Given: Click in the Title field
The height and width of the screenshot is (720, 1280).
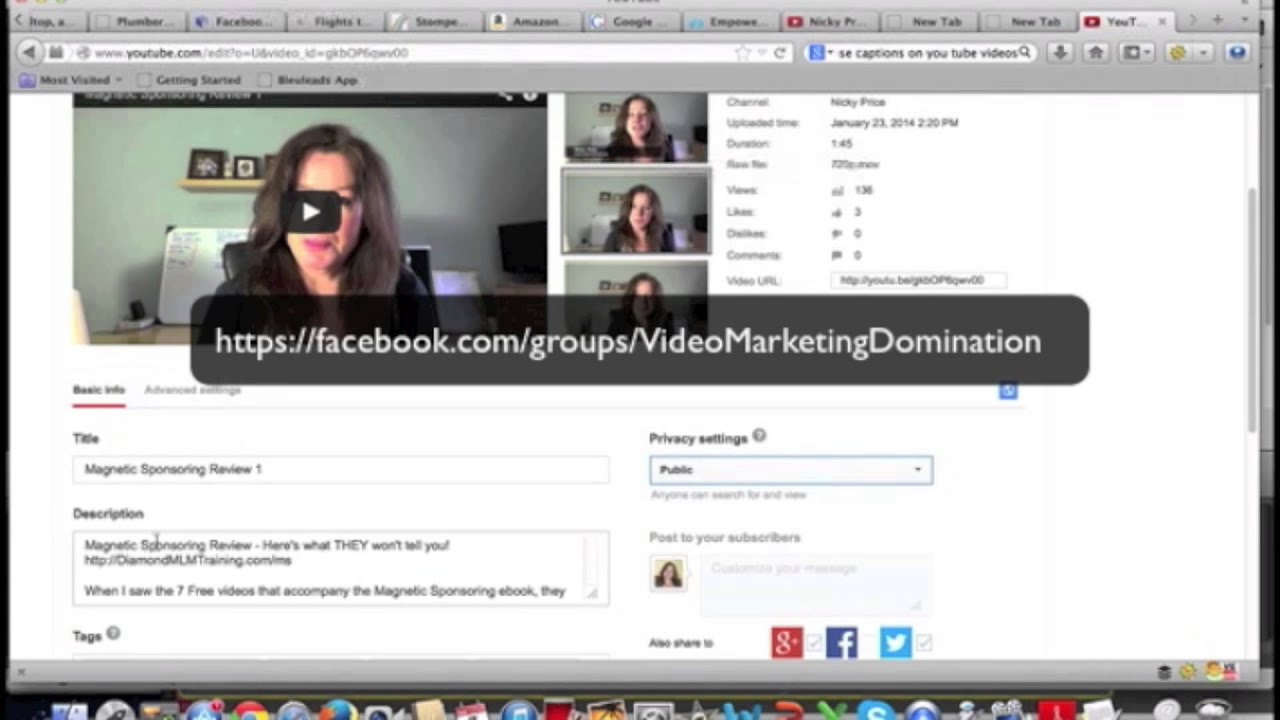Looking at the screenshot, I should point(341,469).
